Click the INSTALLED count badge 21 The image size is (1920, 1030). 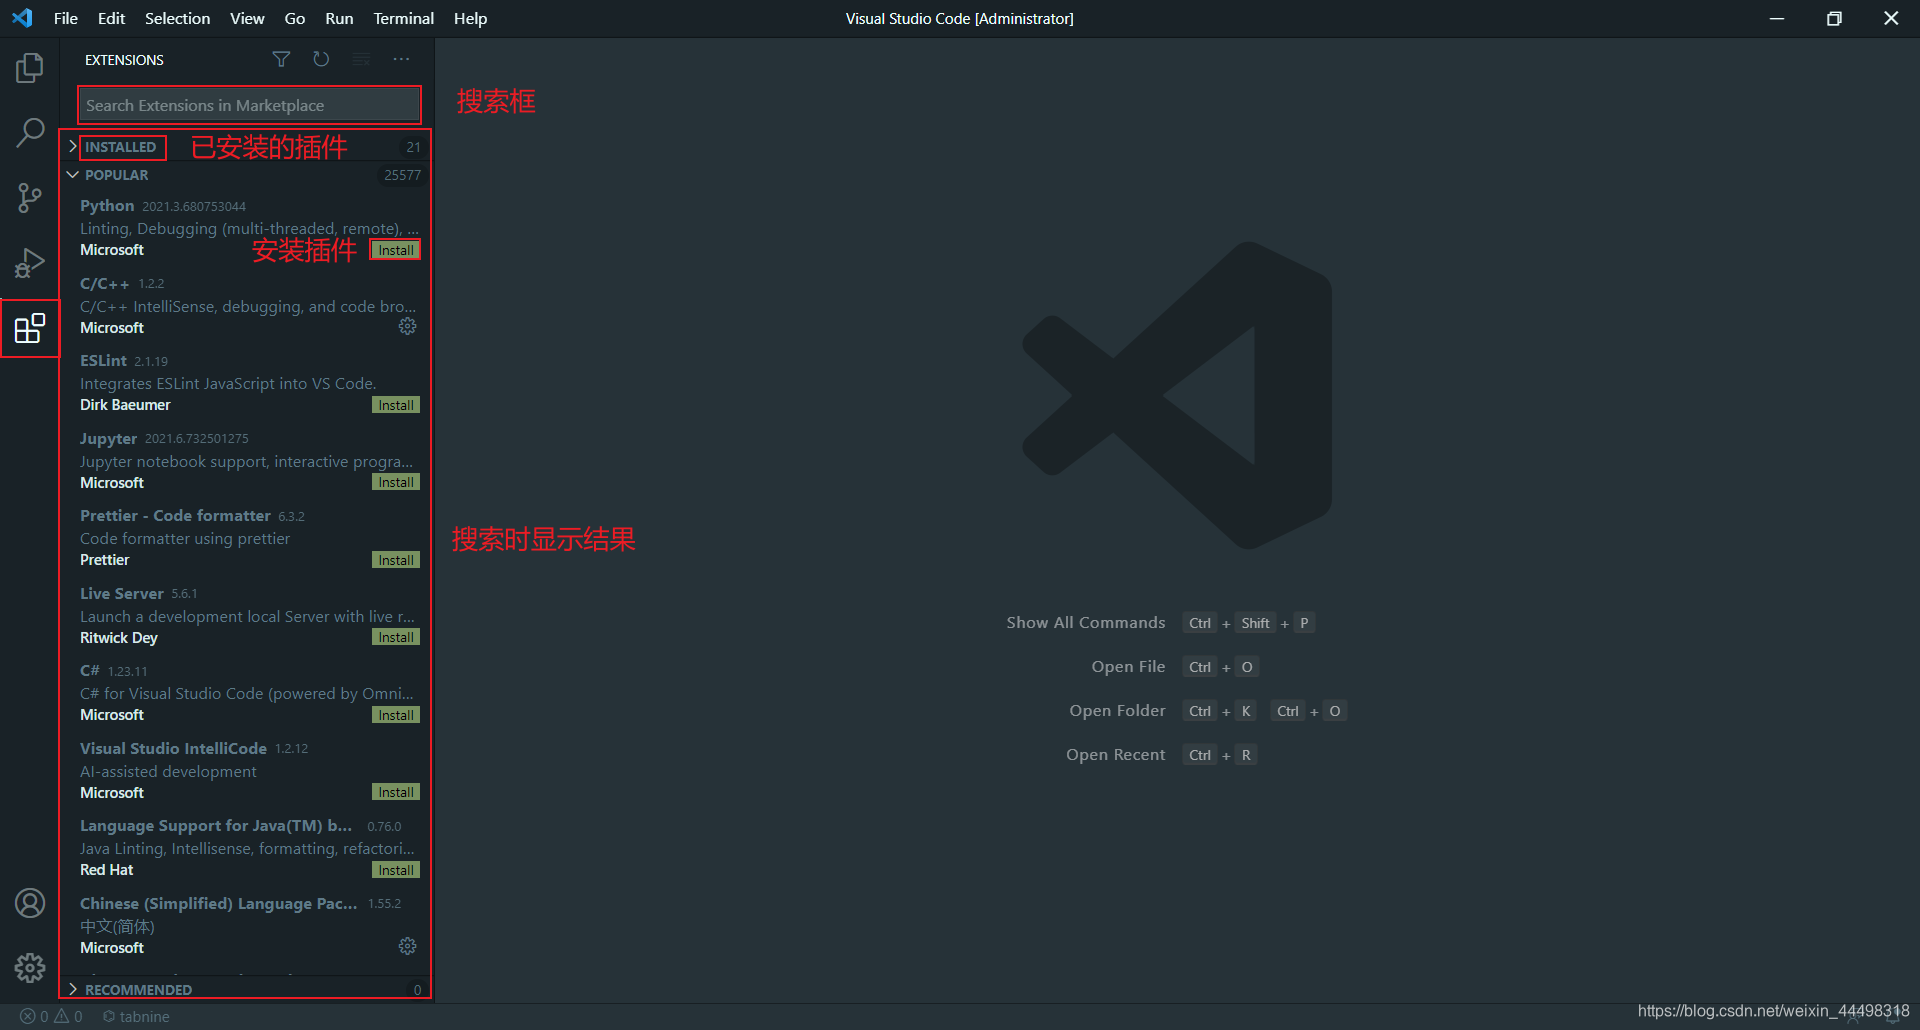tap(413, 147)
